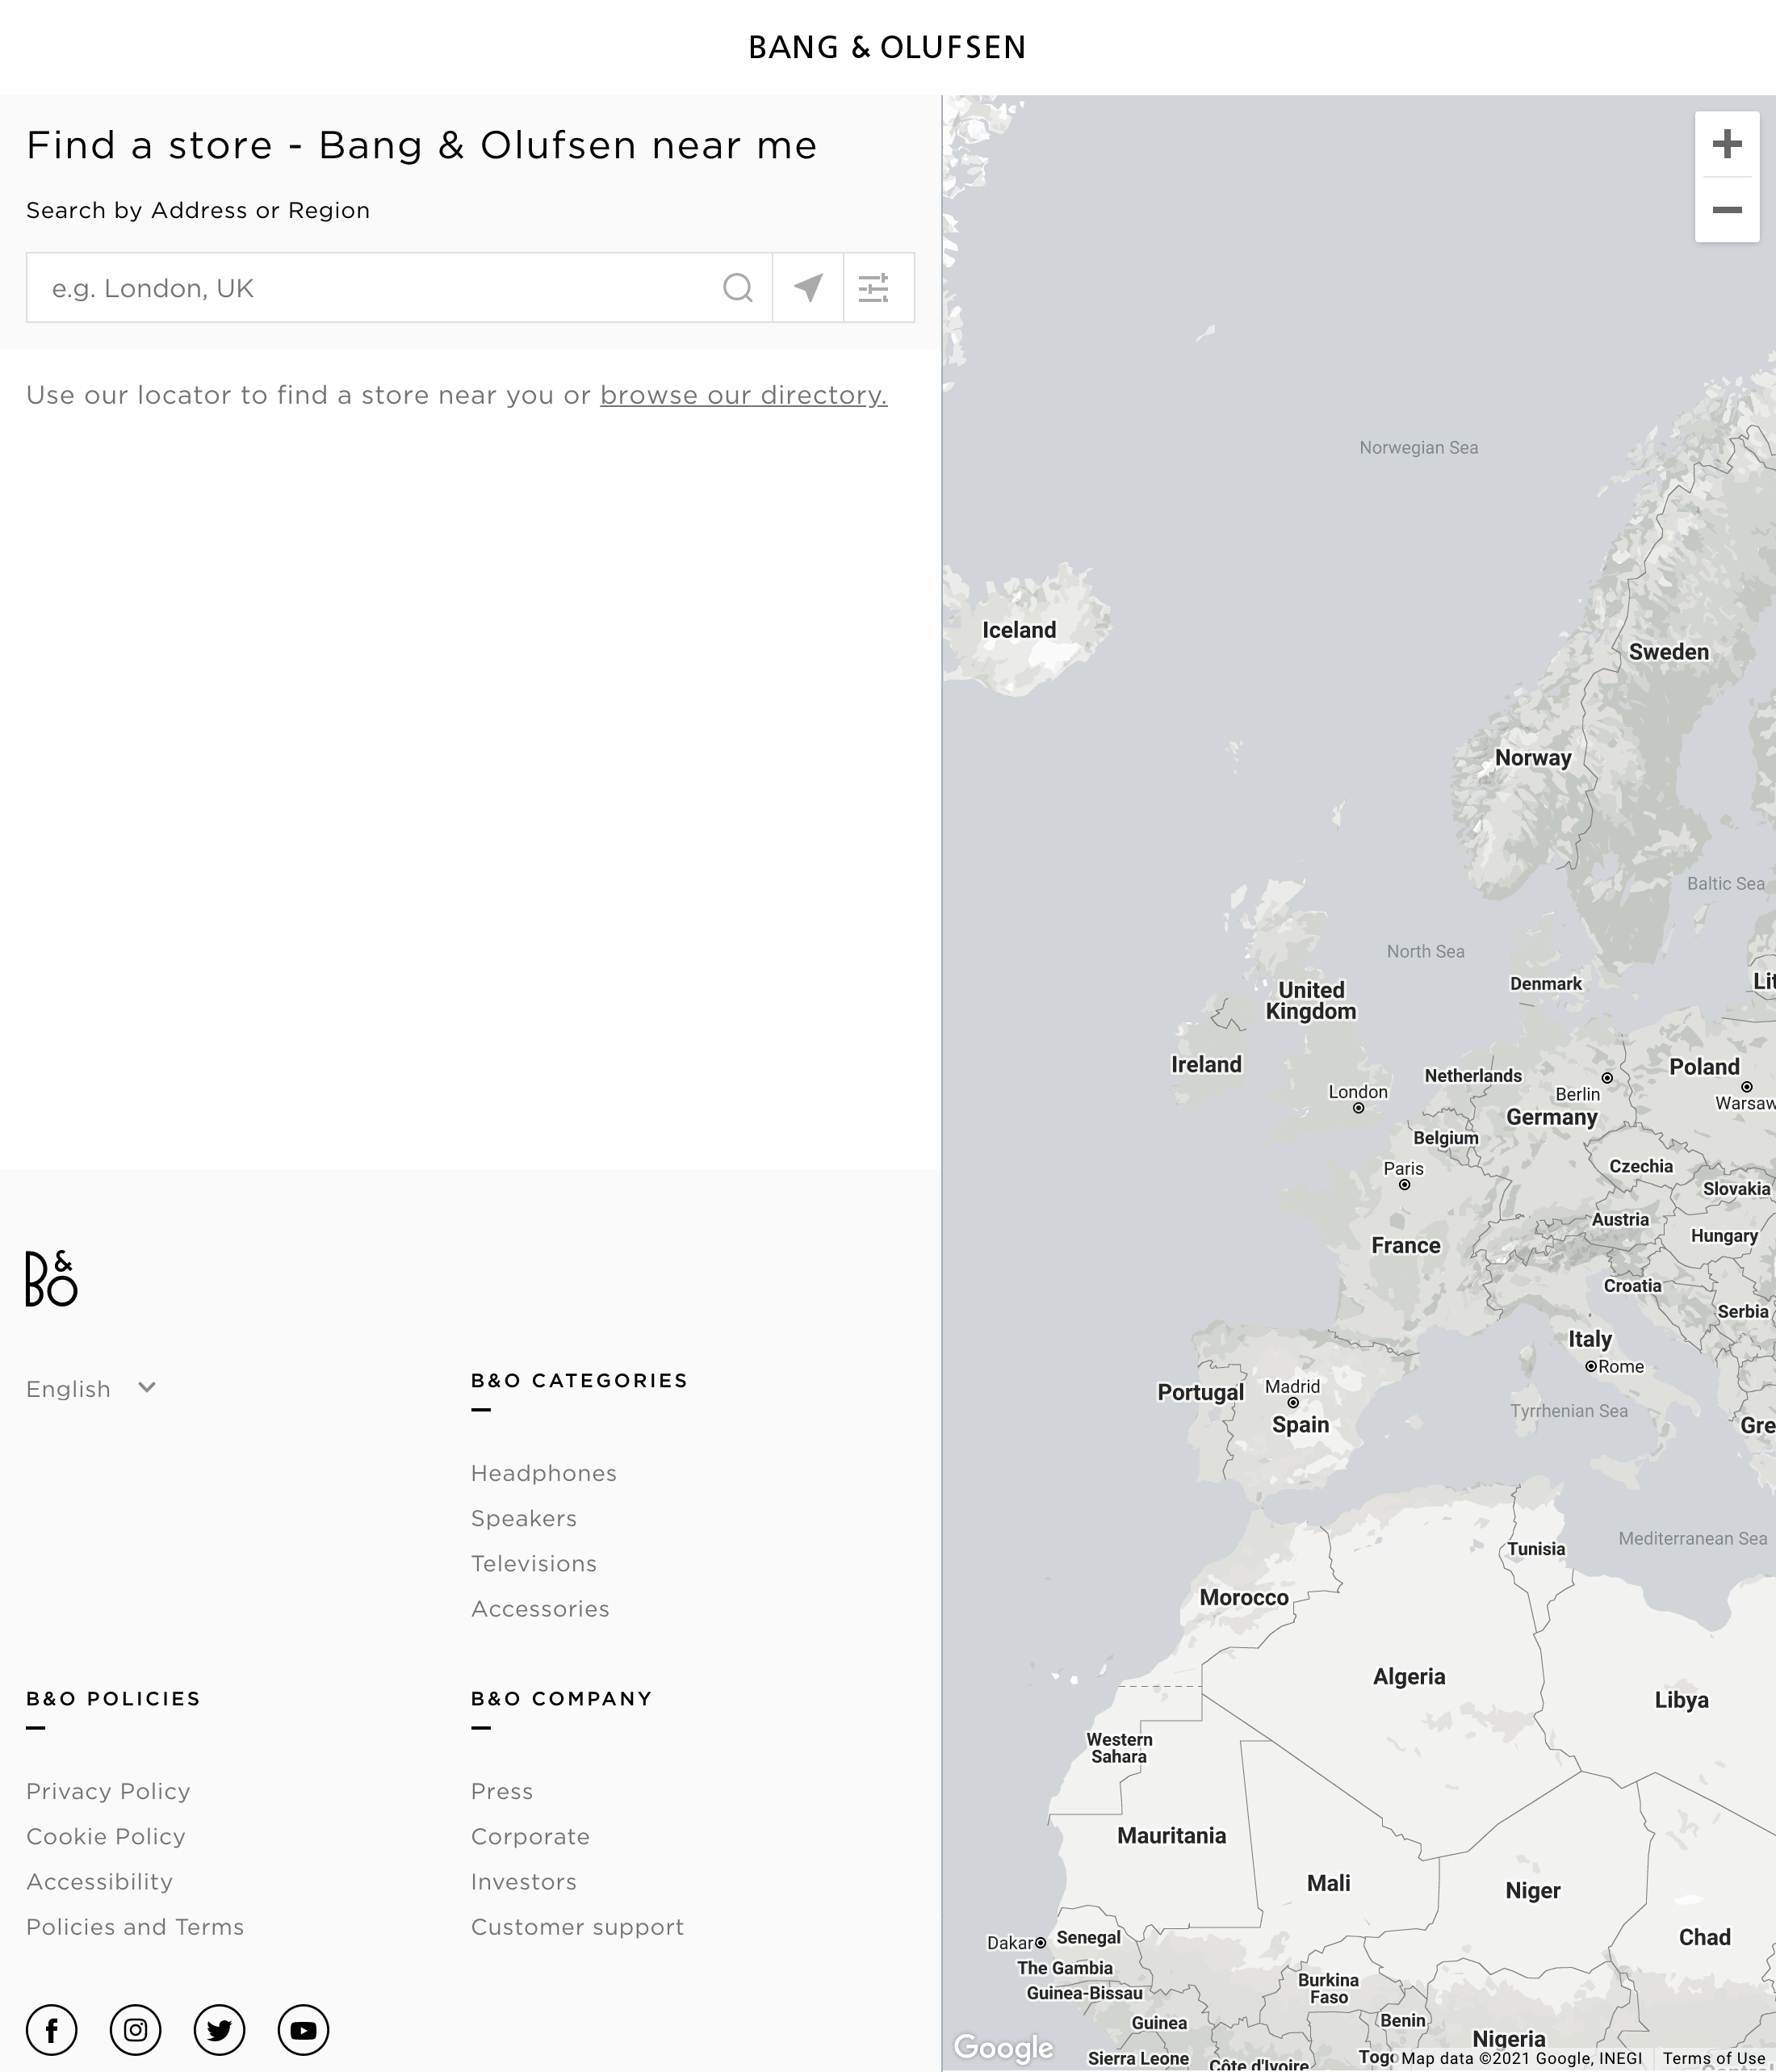Open the store filter options icon

[x=874, y=288]
